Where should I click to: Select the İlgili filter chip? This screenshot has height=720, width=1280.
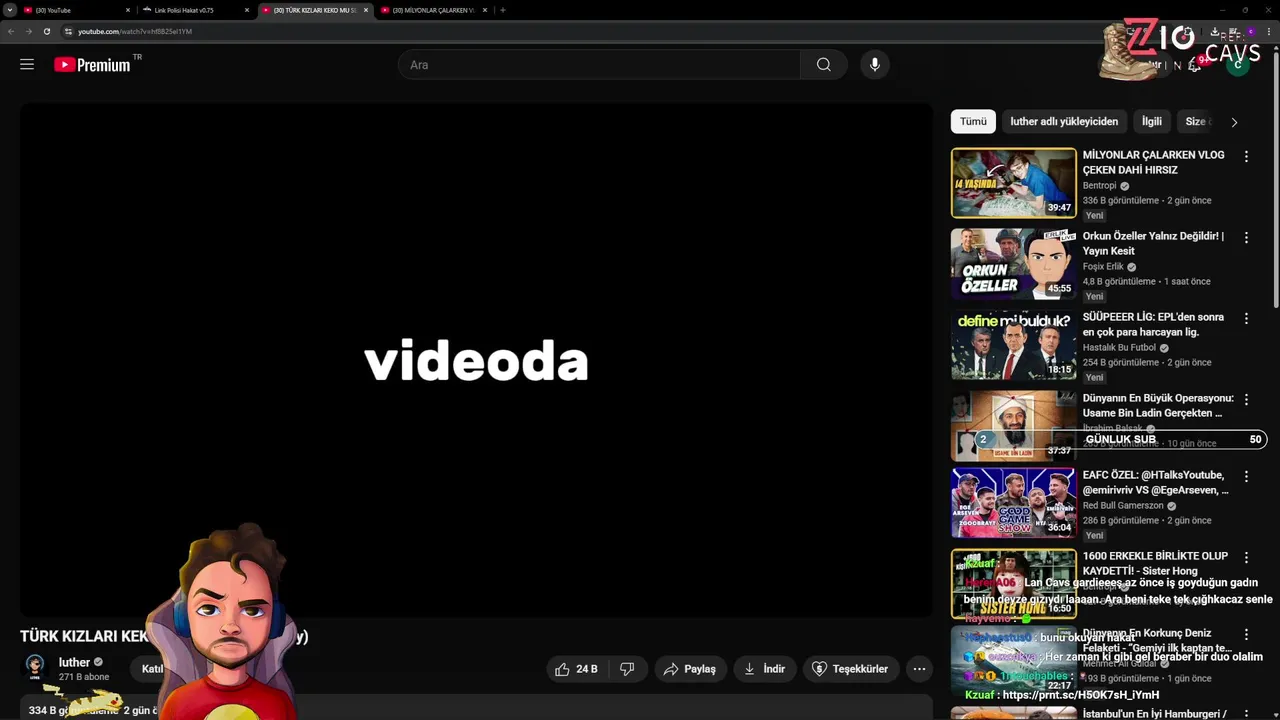1152,122
